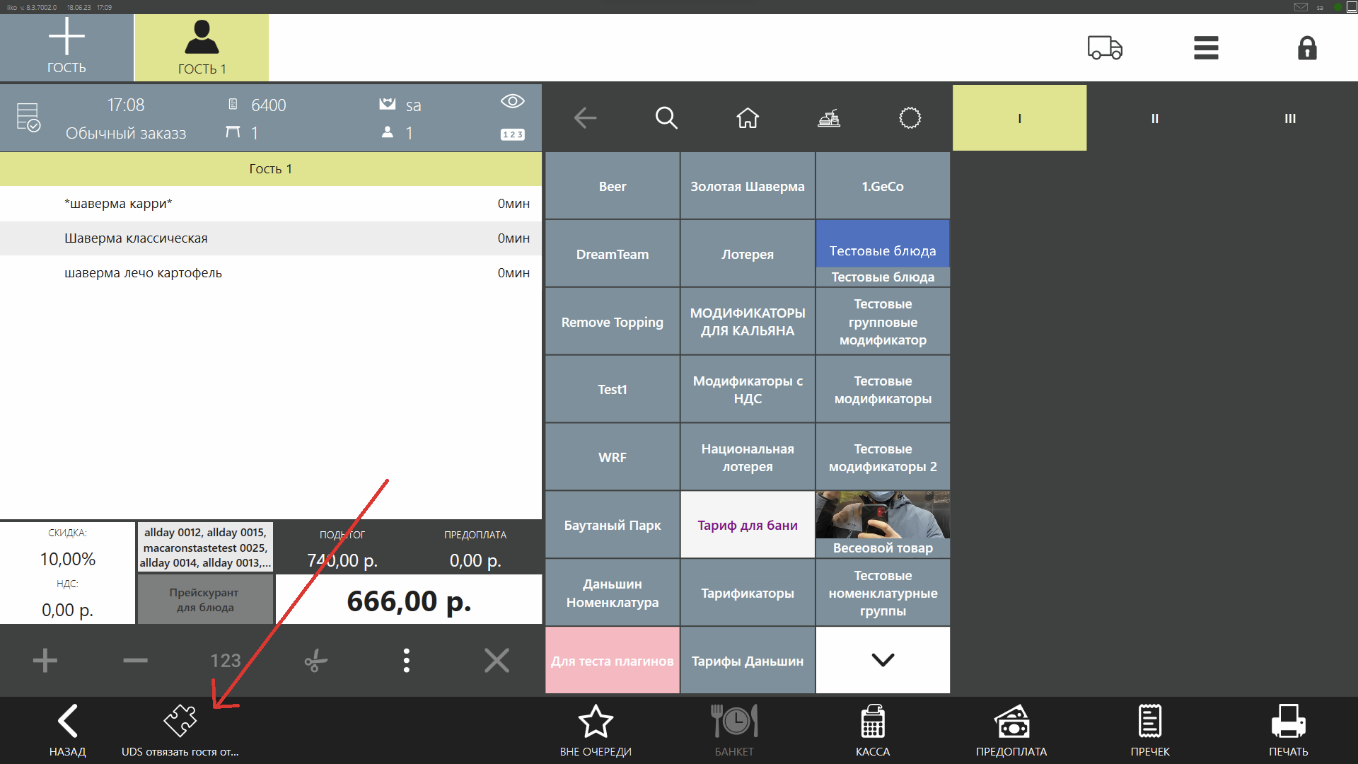Open КАССА cash register

point(872,731)
